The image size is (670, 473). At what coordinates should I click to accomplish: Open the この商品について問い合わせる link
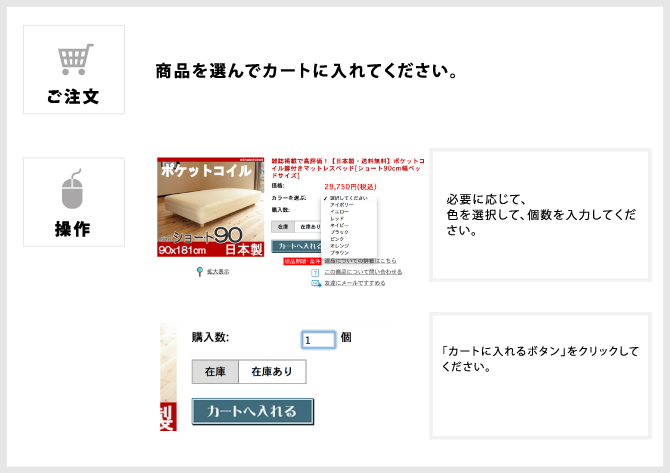[x=363, y=272]
